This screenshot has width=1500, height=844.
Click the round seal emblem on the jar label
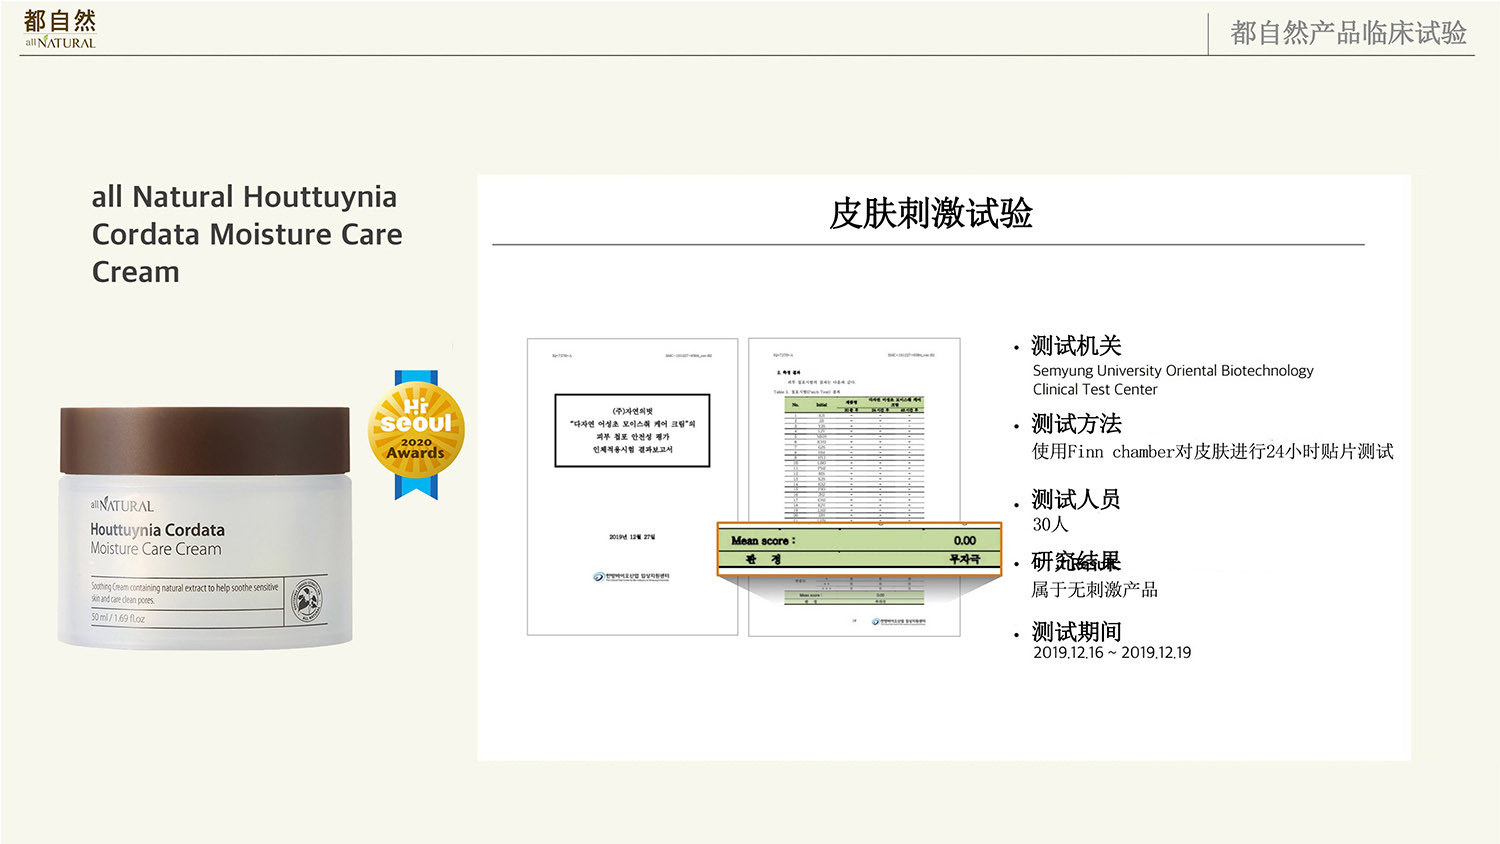pos(306,600)
